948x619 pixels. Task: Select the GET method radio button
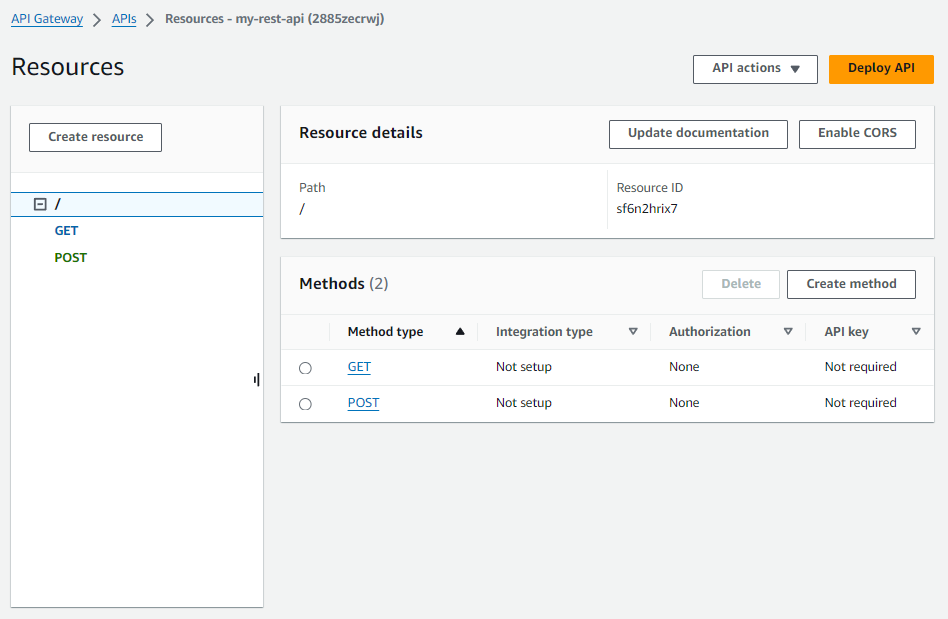[x=305, y=368]
